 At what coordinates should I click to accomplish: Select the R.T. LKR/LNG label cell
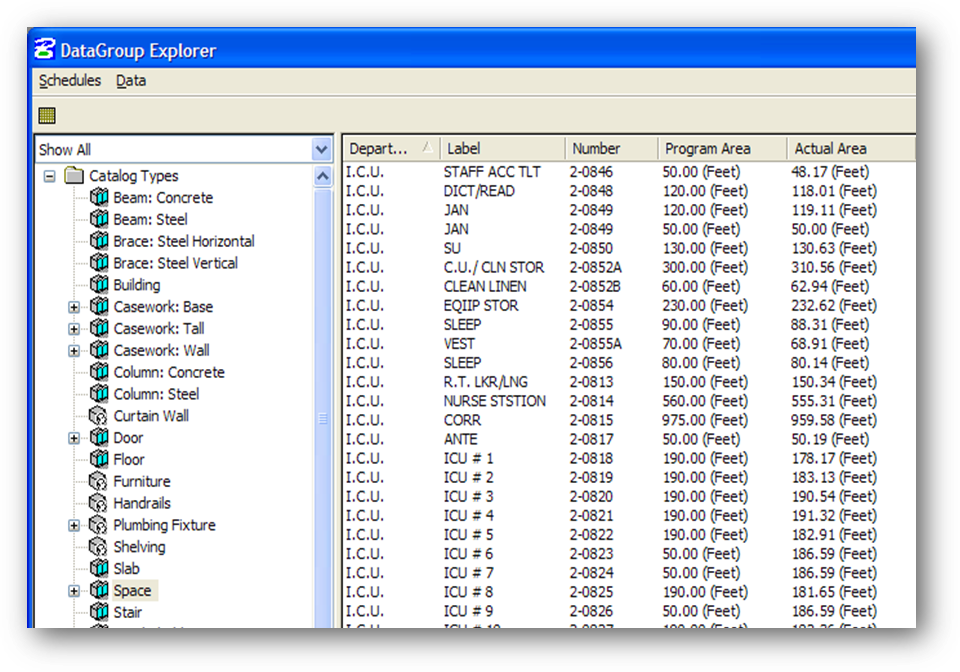point(486,382)
